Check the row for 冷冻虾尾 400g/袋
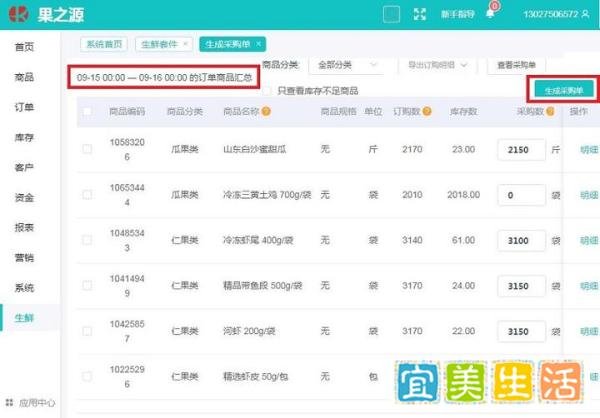The image size is (600, 418). [x=87, y=240]
